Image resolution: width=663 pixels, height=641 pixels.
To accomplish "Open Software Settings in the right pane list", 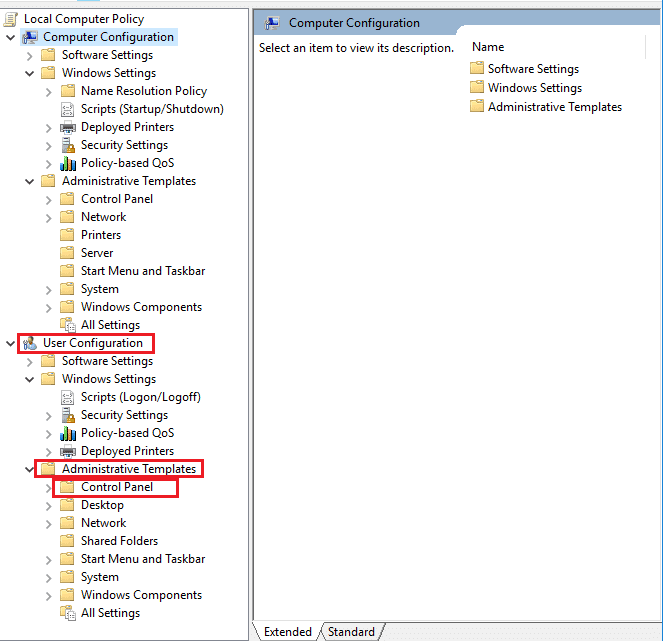I will coord(533,69).
